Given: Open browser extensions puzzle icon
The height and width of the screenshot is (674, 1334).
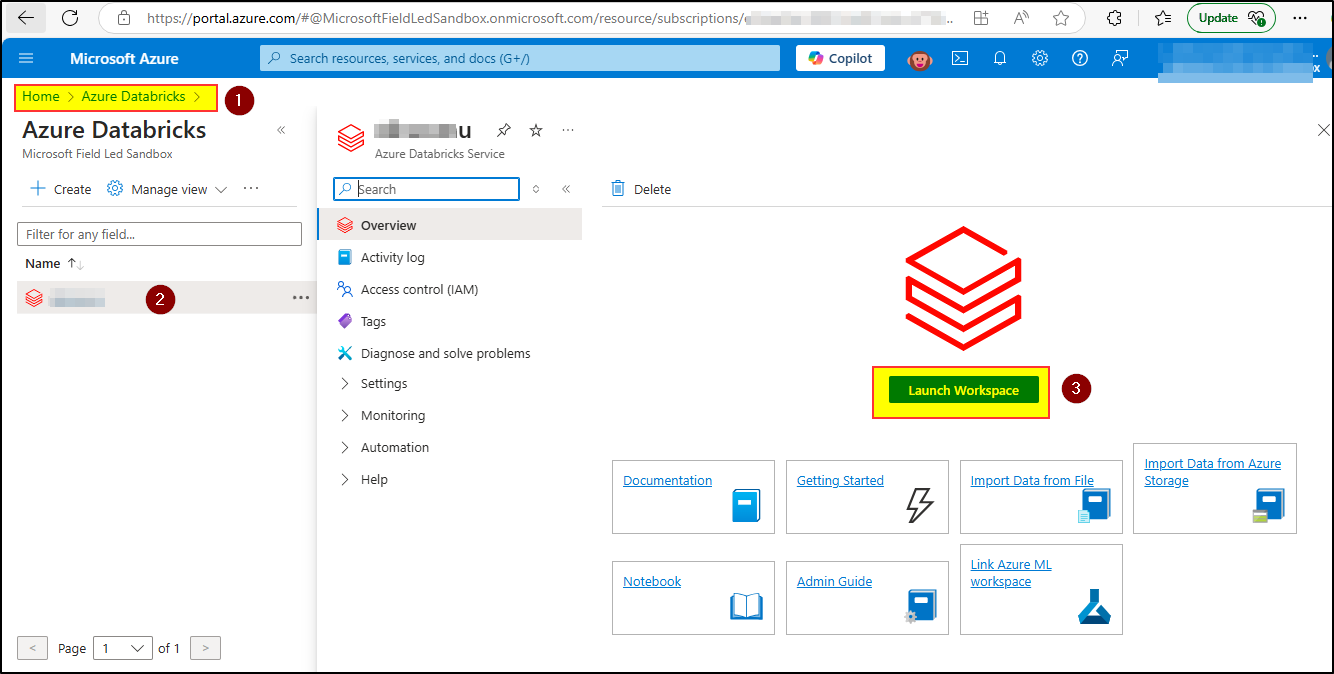Looking at the screenshot, I should (1115, 18).
